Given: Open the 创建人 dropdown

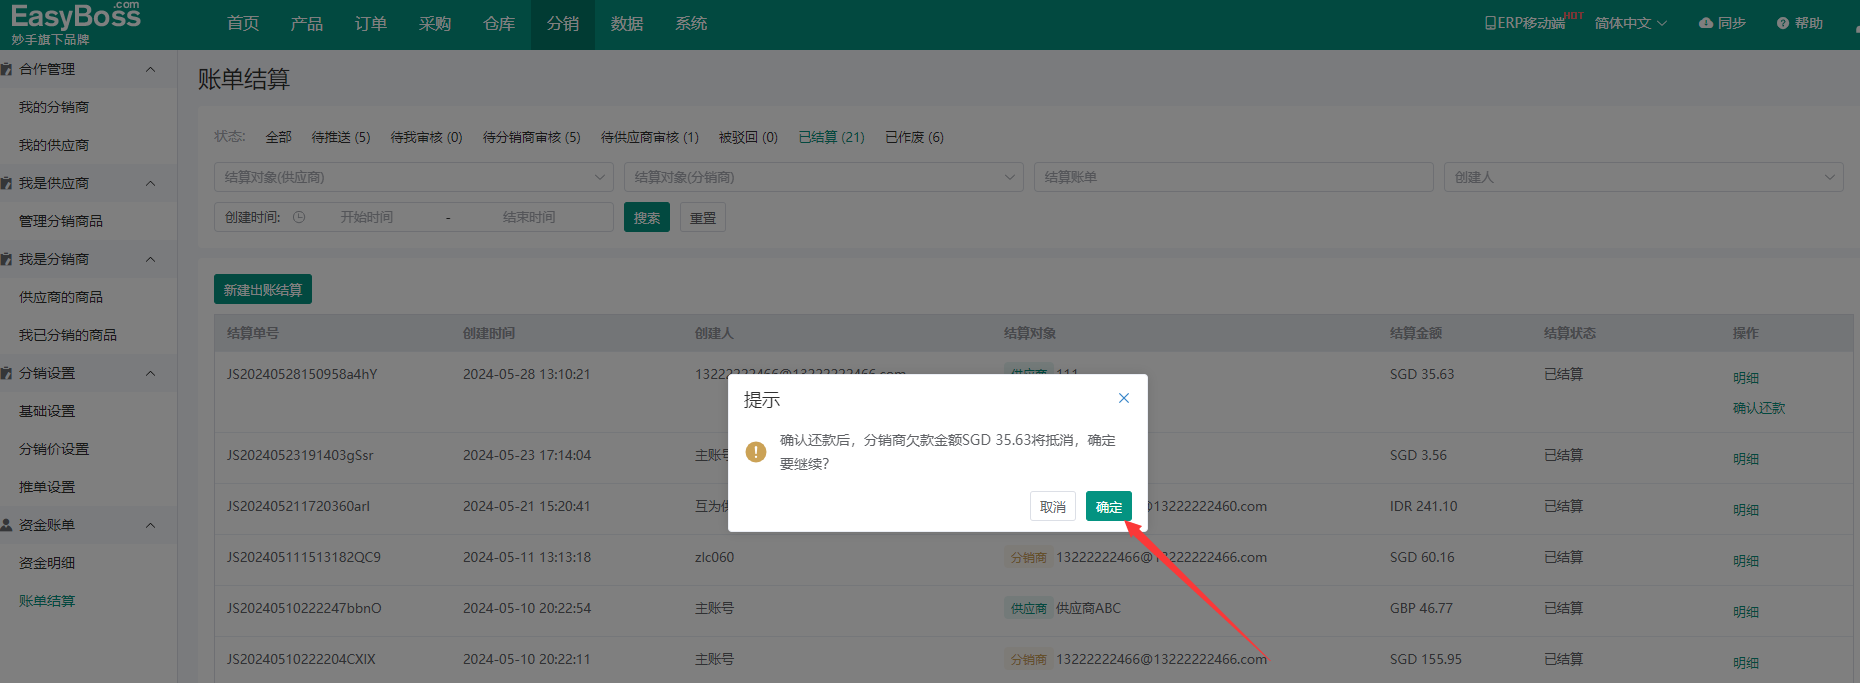Looking at the screenshot, I should click(1643, 177).
